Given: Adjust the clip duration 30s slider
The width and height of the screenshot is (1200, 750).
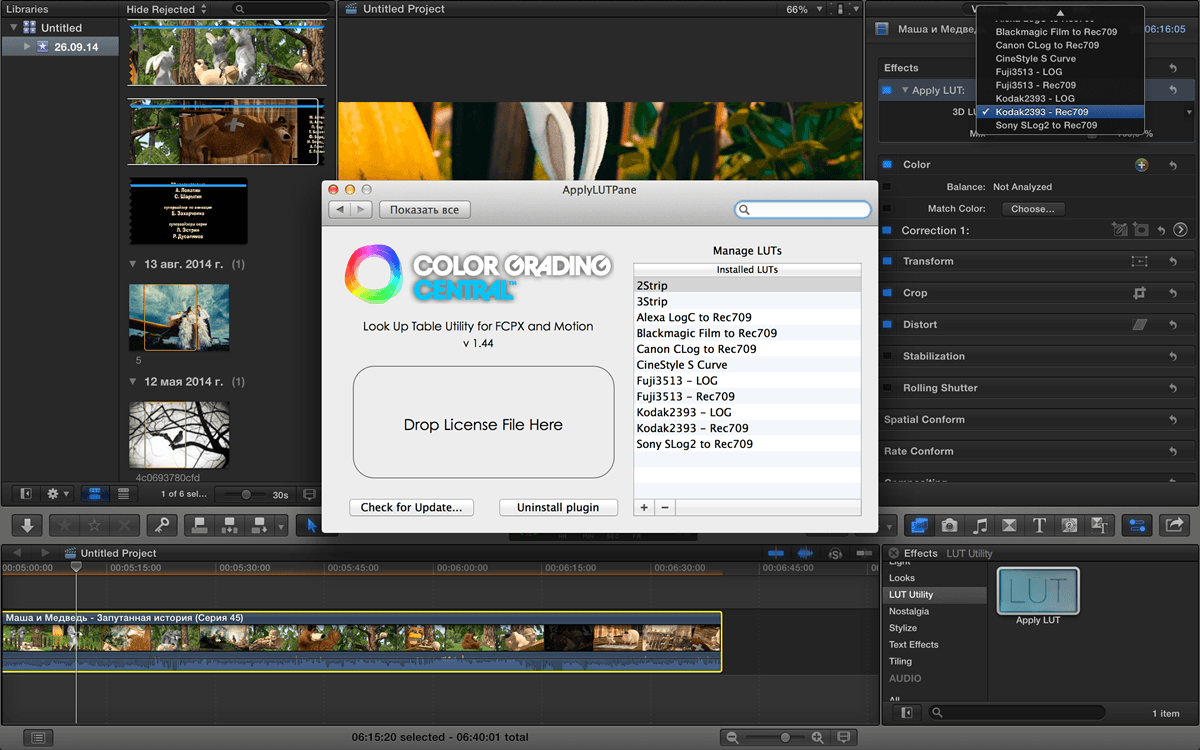Looking at the screenshot, I should pyautogui.click(x=246, y=494).
